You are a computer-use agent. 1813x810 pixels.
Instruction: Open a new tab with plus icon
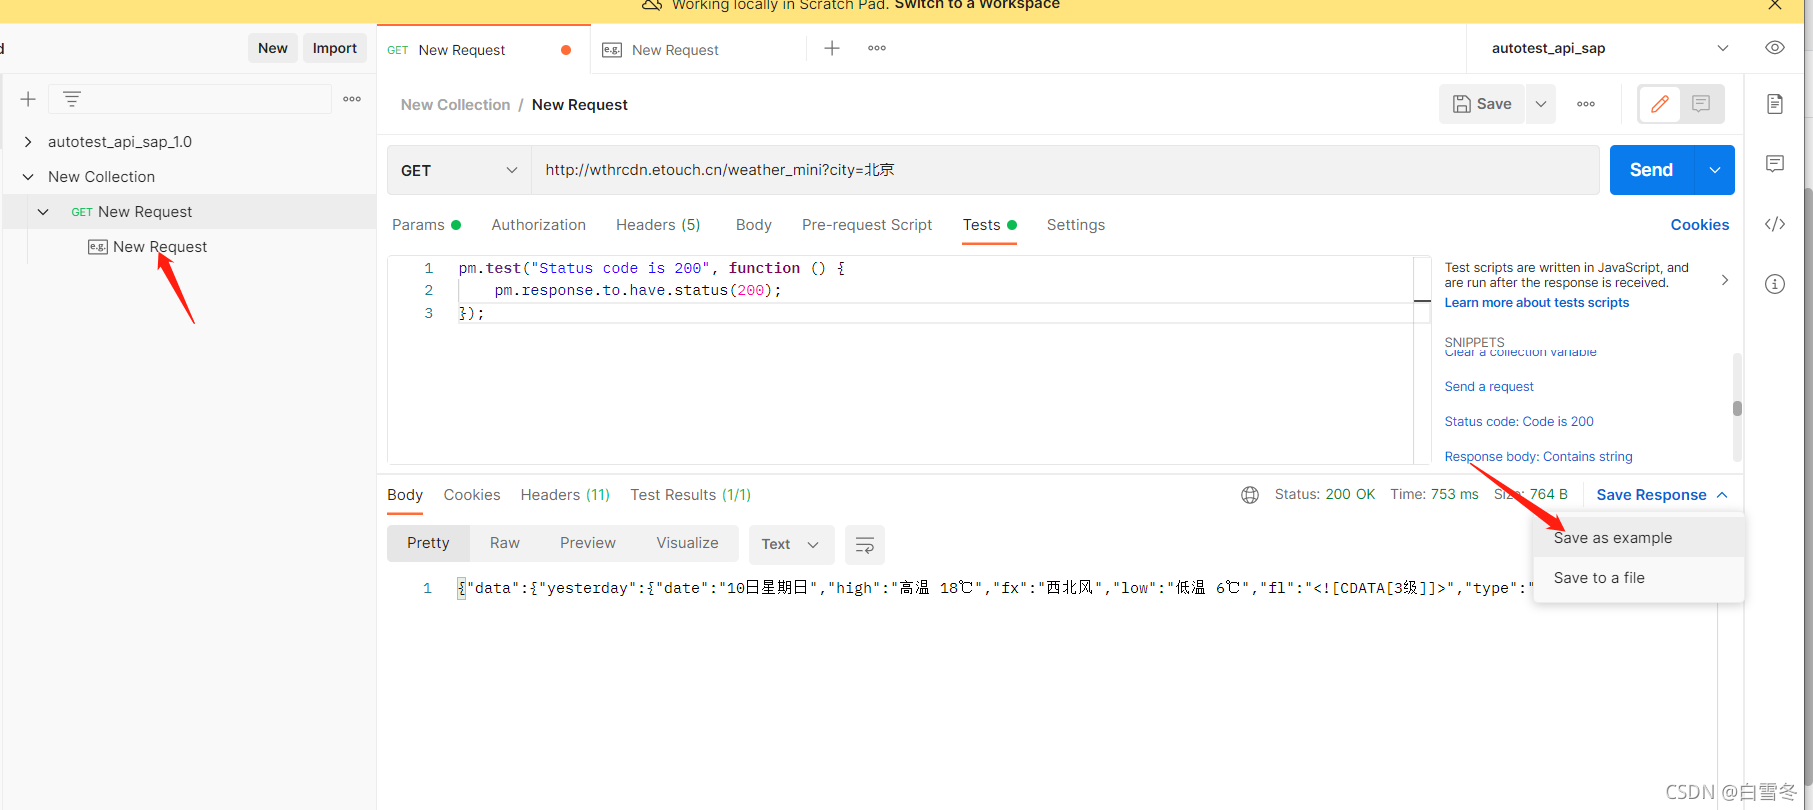[x=832, y=48]
